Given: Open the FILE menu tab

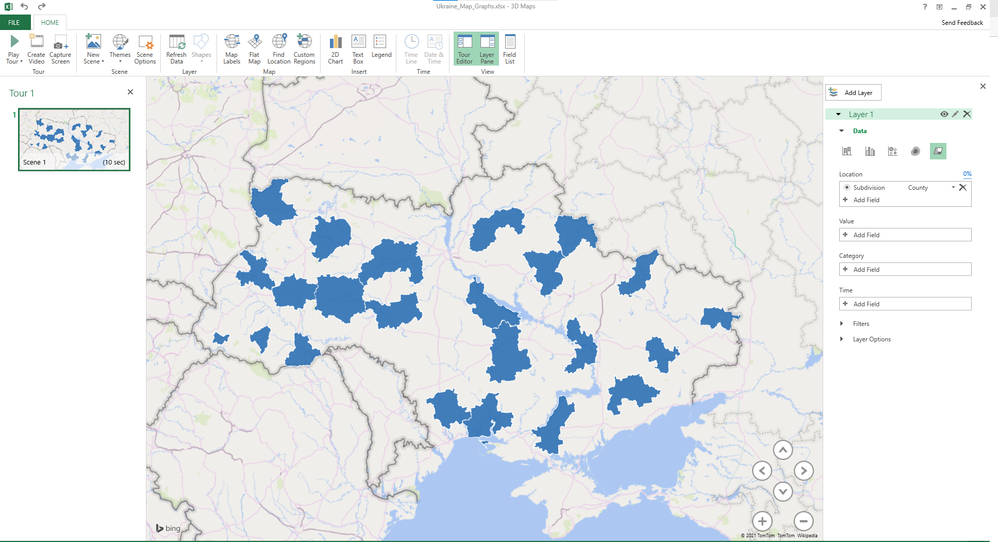Looking at the screenshot, I should (14, 22).
